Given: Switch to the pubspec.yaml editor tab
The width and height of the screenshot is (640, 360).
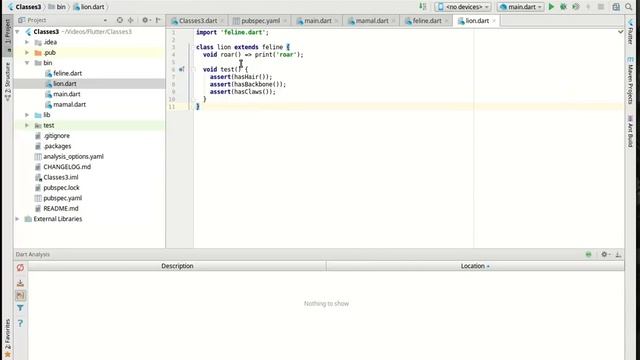Looking at the screenshot, I should tap(260, 20).
